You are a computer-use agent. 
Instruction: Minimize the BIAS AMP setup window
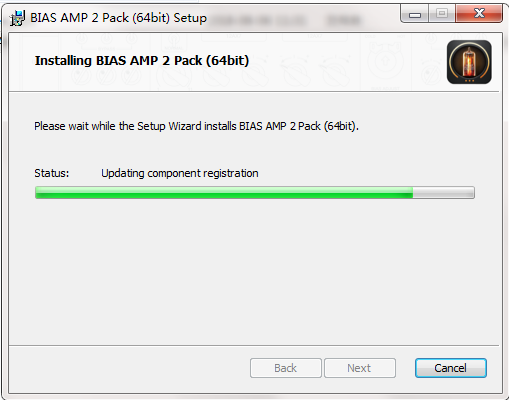tap(415, 14)
